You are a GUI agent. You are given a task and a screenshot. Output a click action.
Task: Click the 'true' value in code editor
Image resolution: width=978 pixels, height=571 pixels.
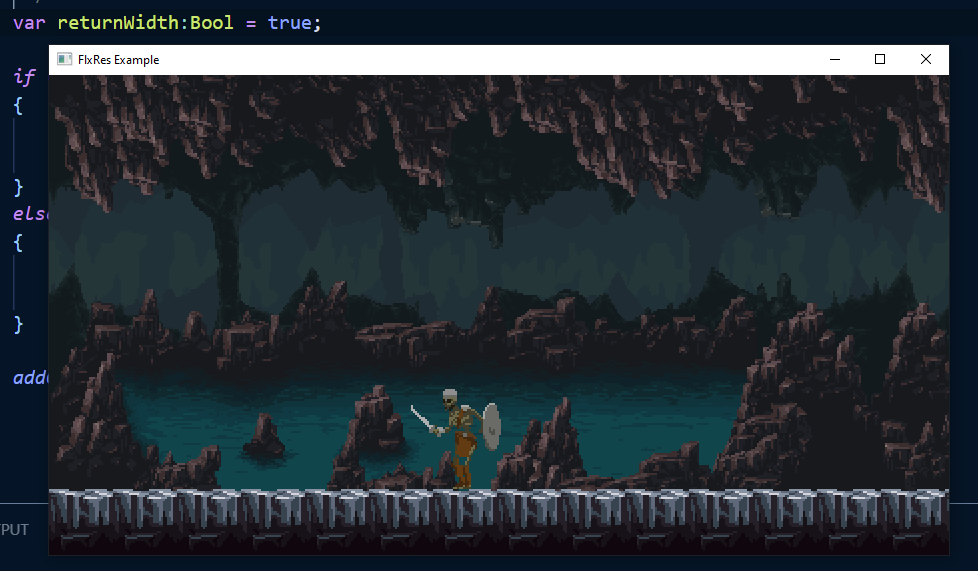click(289, 23)
